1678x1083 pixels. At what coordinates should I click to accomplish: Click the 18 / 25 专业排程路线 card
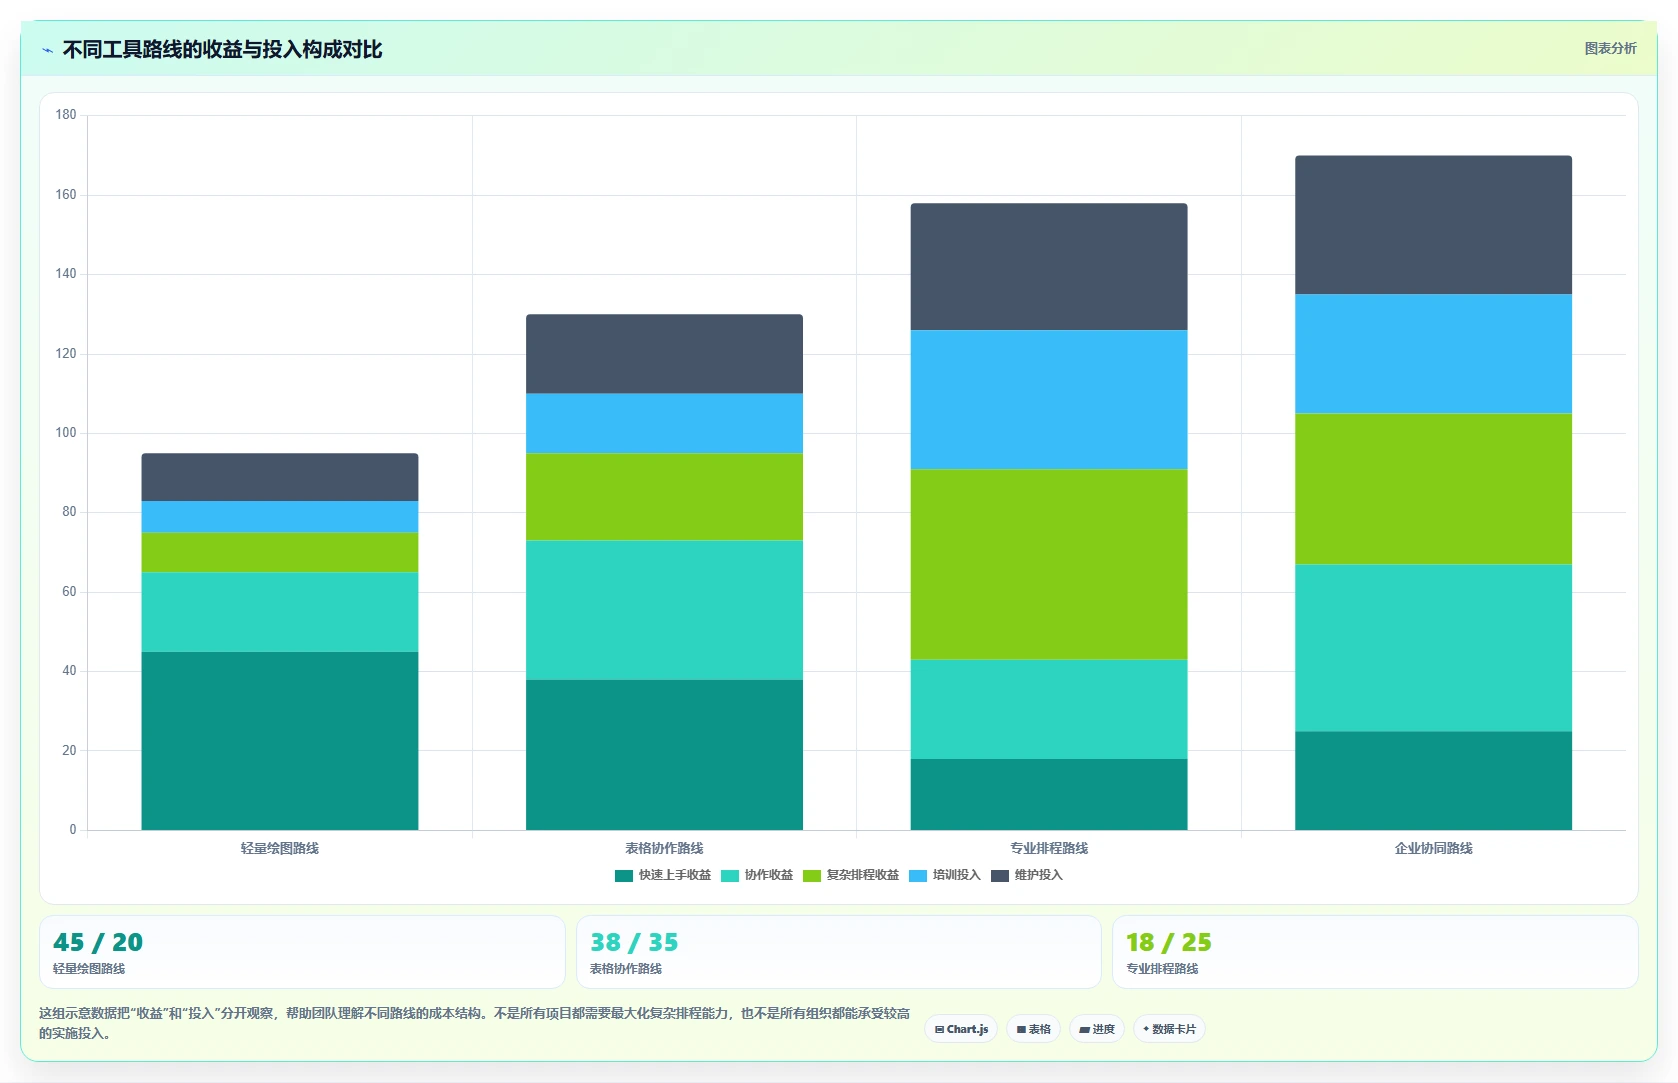1375,952
